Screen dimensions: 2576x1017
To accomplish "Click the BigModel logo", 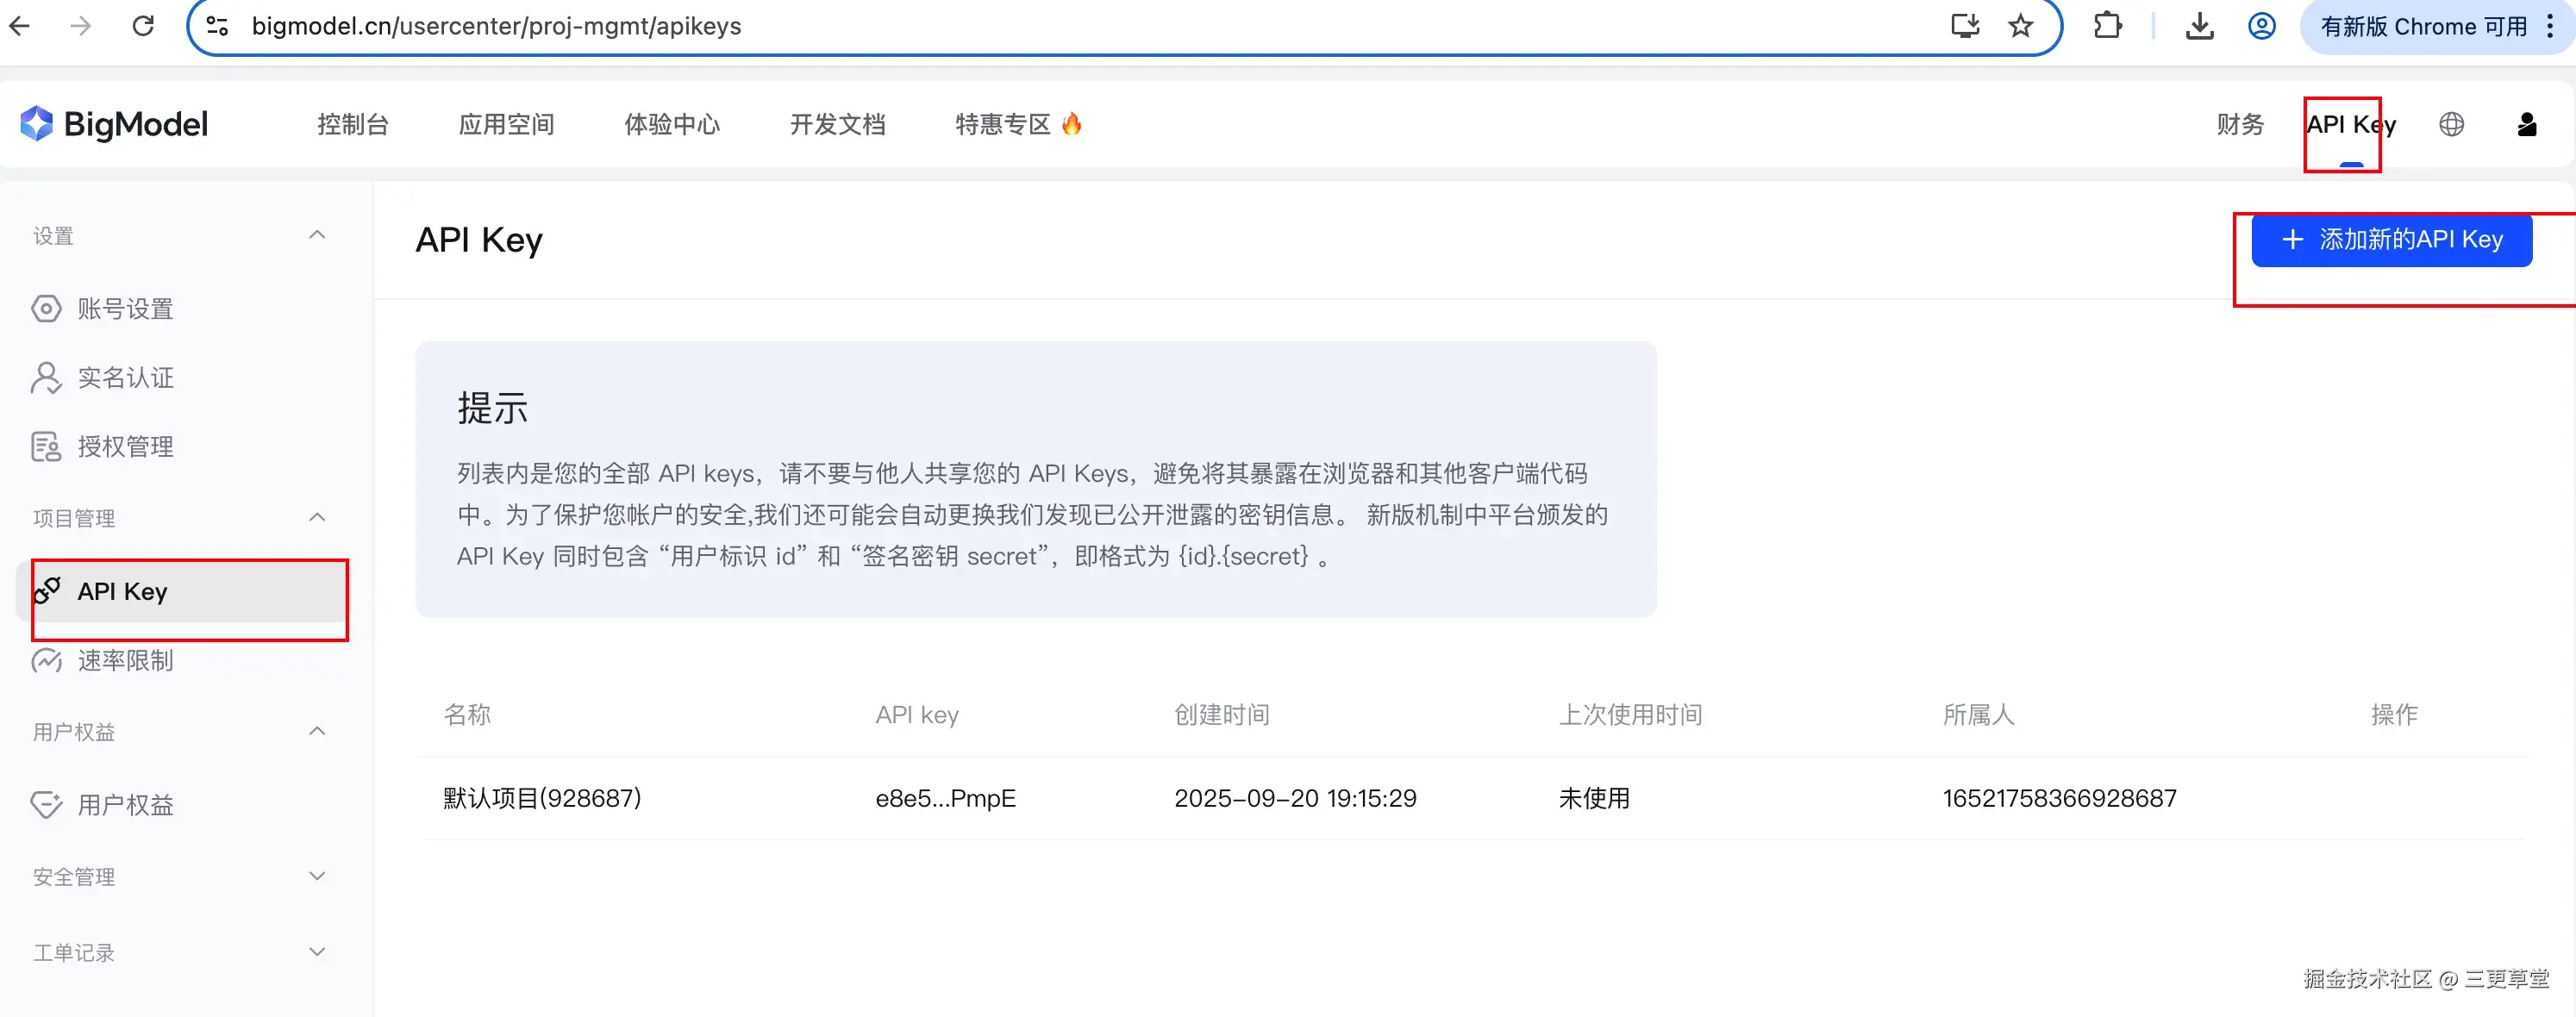I will [x=114, y=123].
